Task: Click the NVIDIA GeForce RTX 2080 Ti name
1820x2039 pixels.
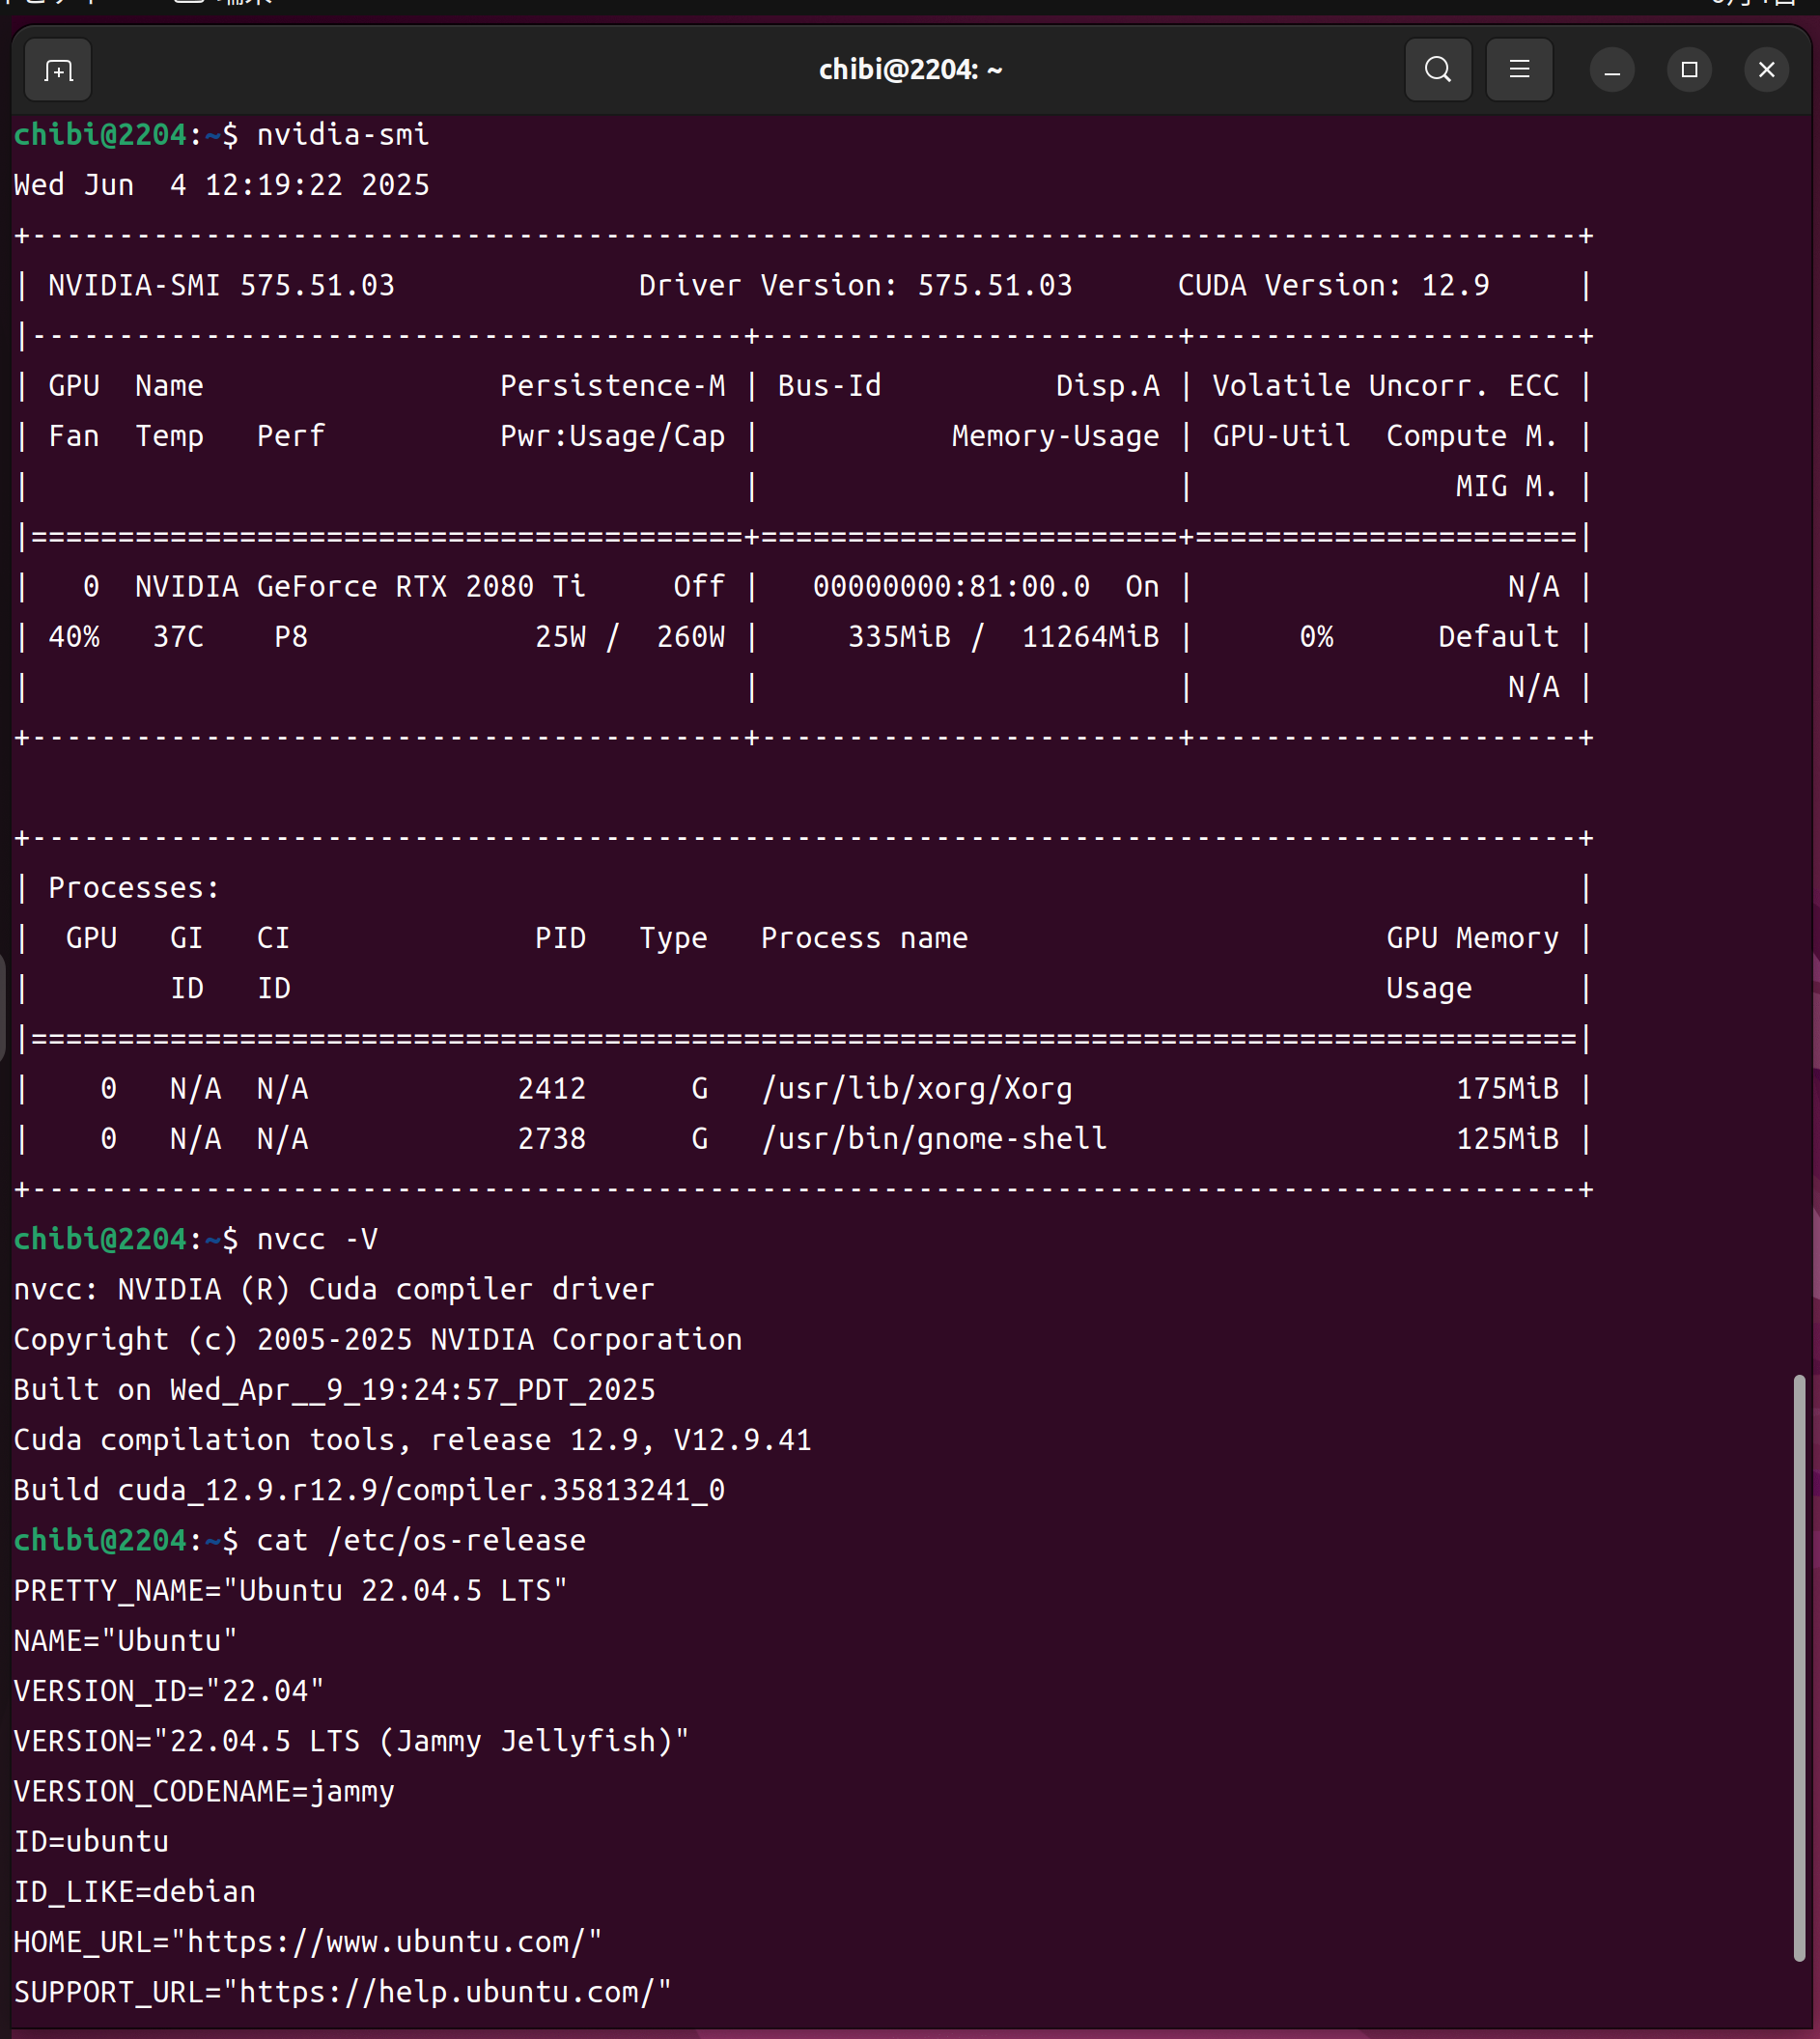Action: click(x=360, y=586)
